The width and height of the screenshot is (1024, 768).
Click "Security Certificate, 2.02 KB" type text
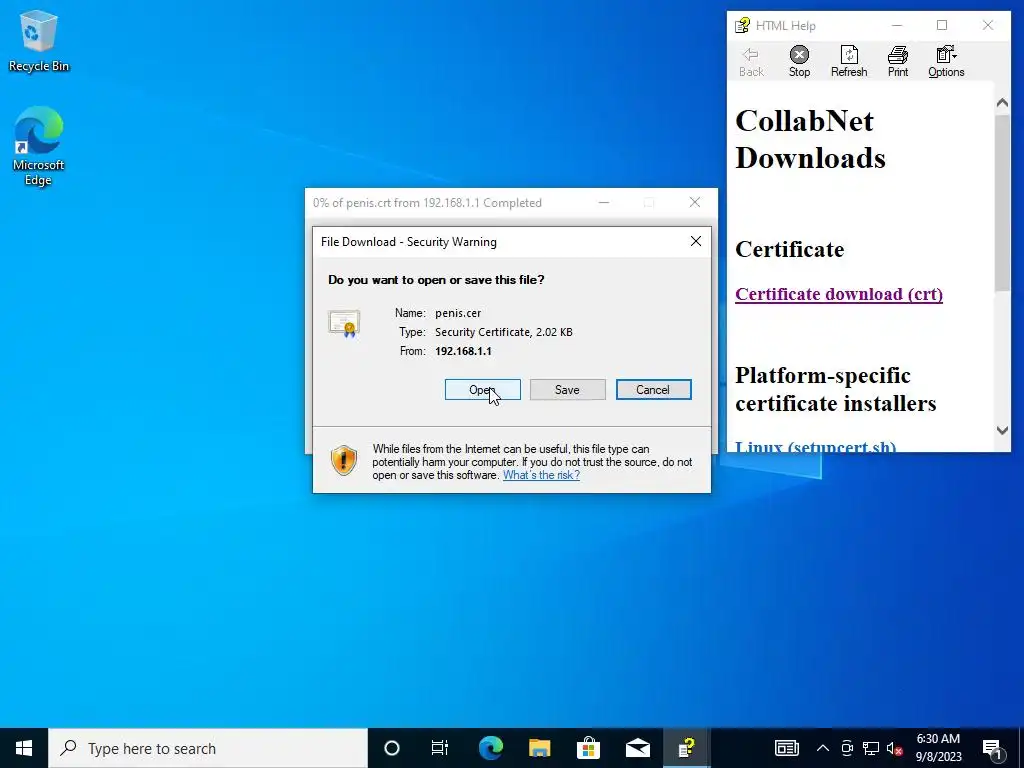coord(504,332)
